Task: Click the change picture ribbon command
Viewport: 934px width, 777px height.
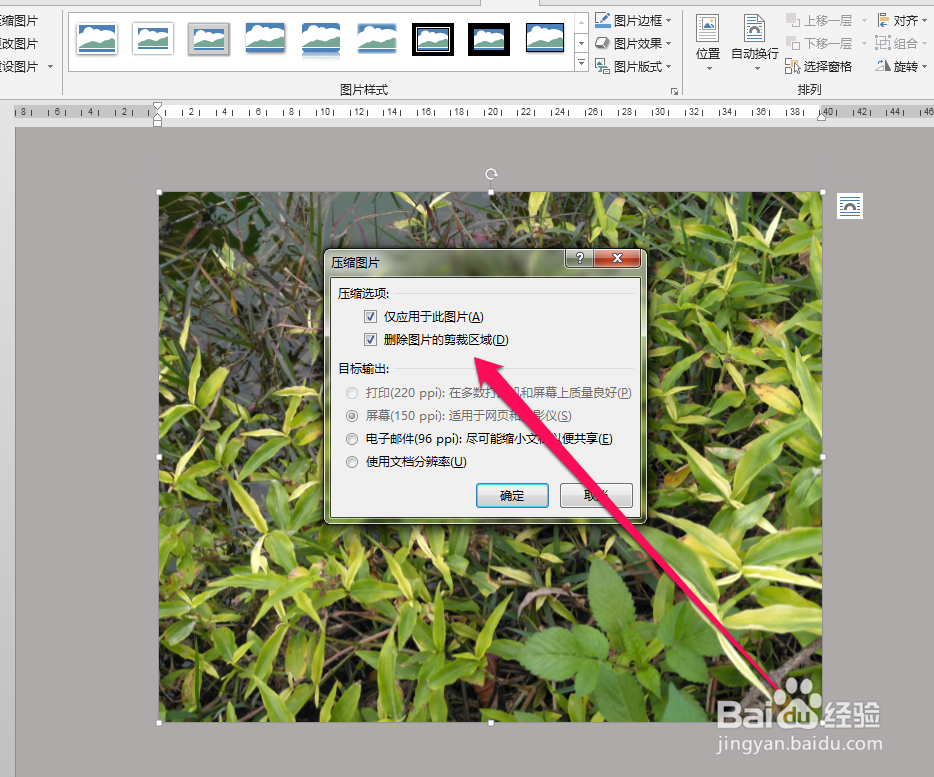Action: pyautogui.click(x=18, y=43)
